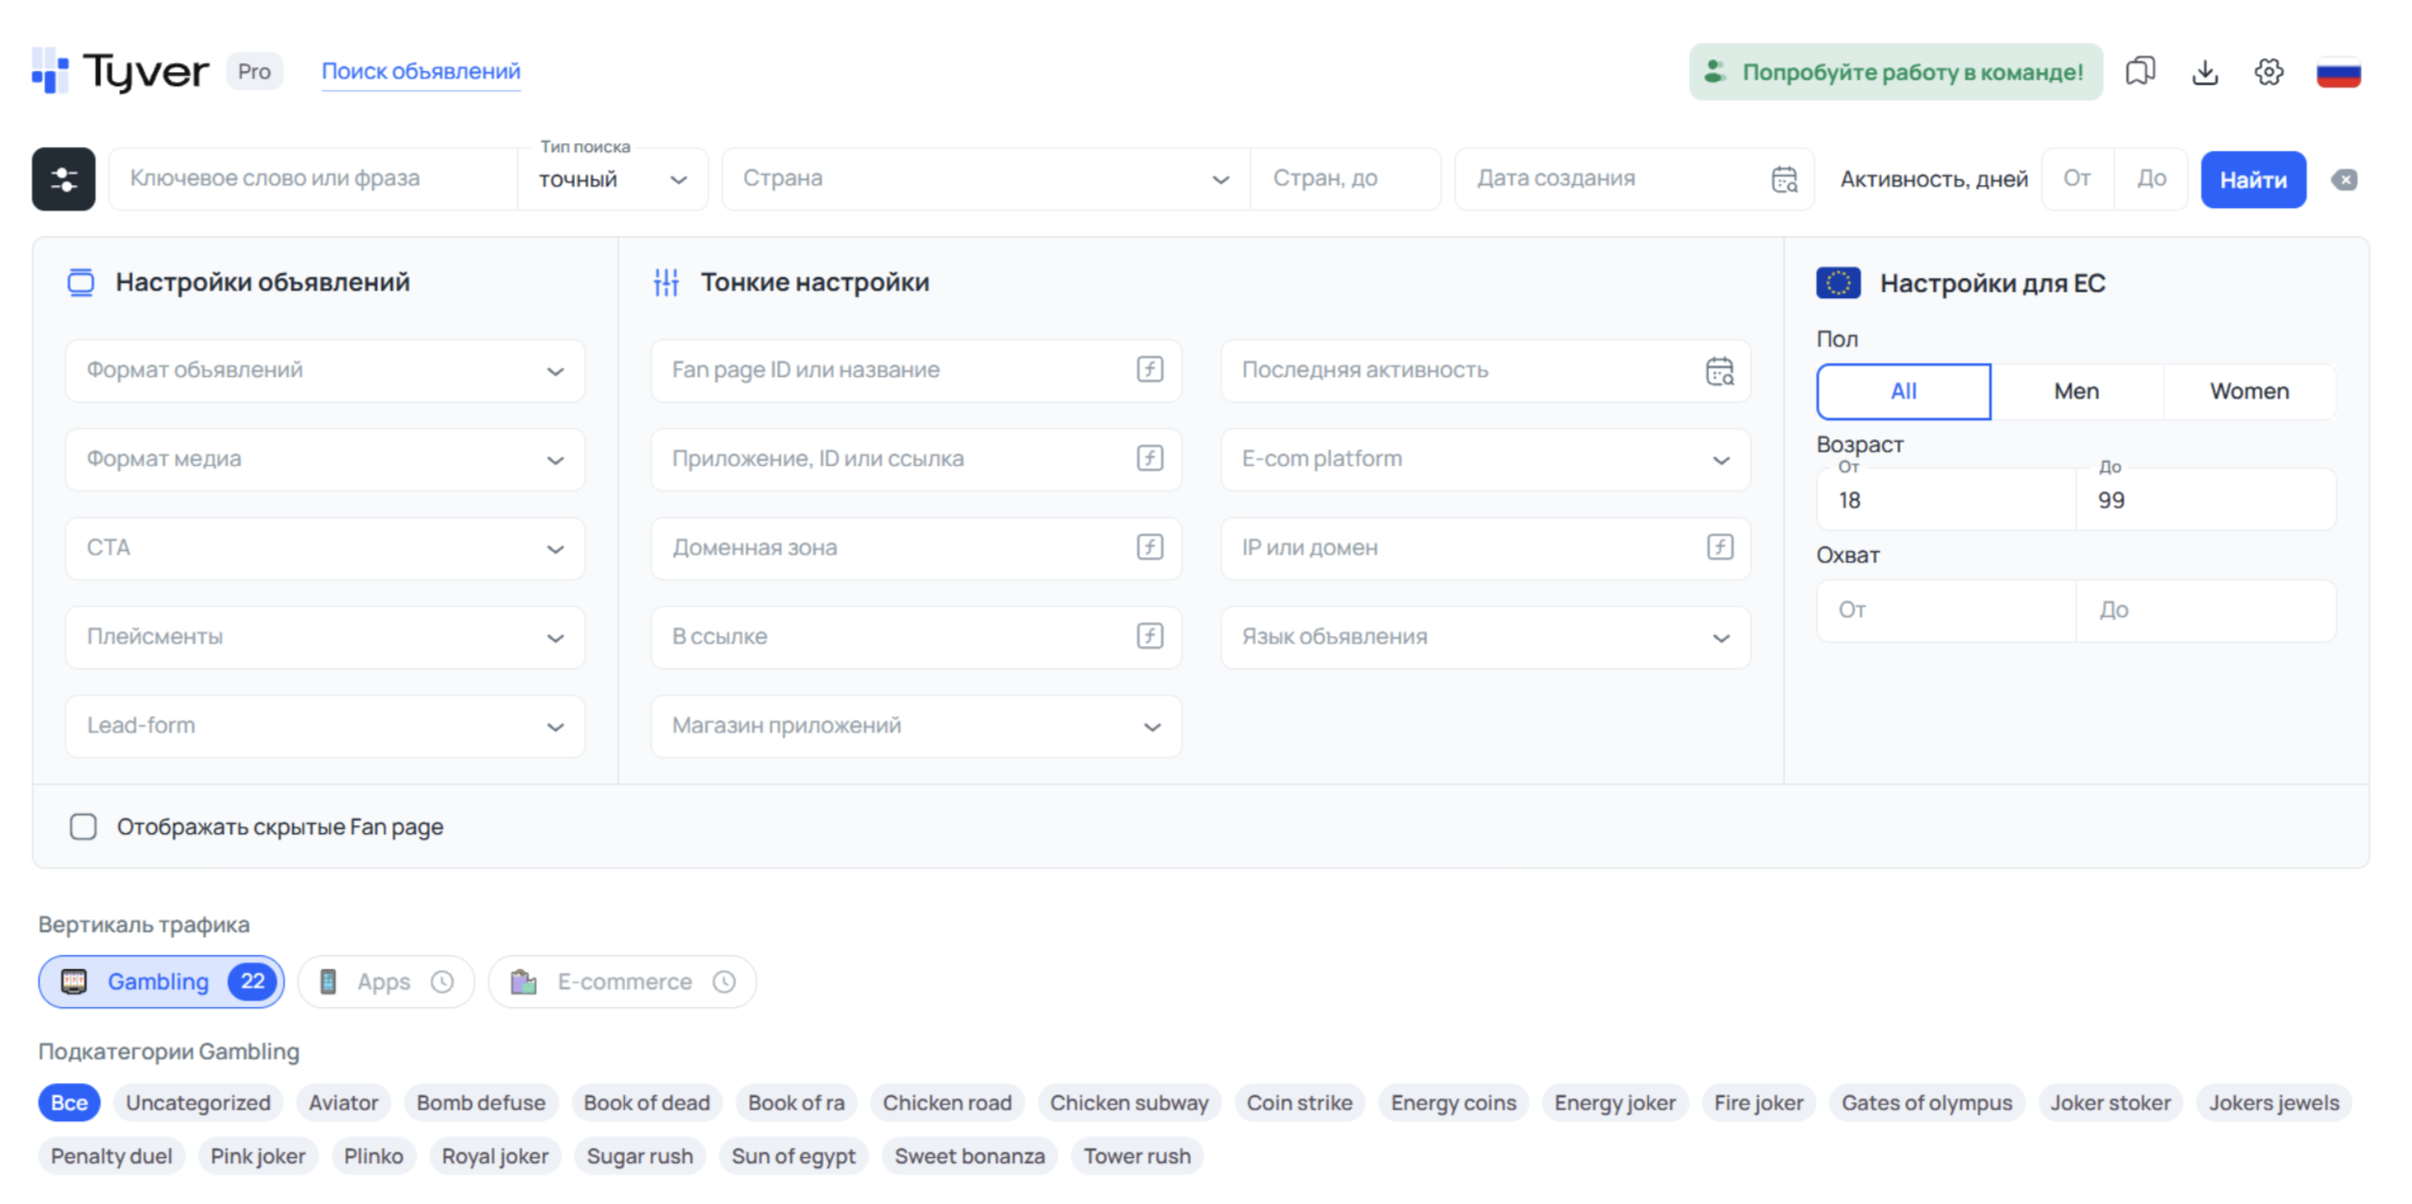
Task: Toggle the Aviator subcategory chip
Action: (x=343, y=1102)
